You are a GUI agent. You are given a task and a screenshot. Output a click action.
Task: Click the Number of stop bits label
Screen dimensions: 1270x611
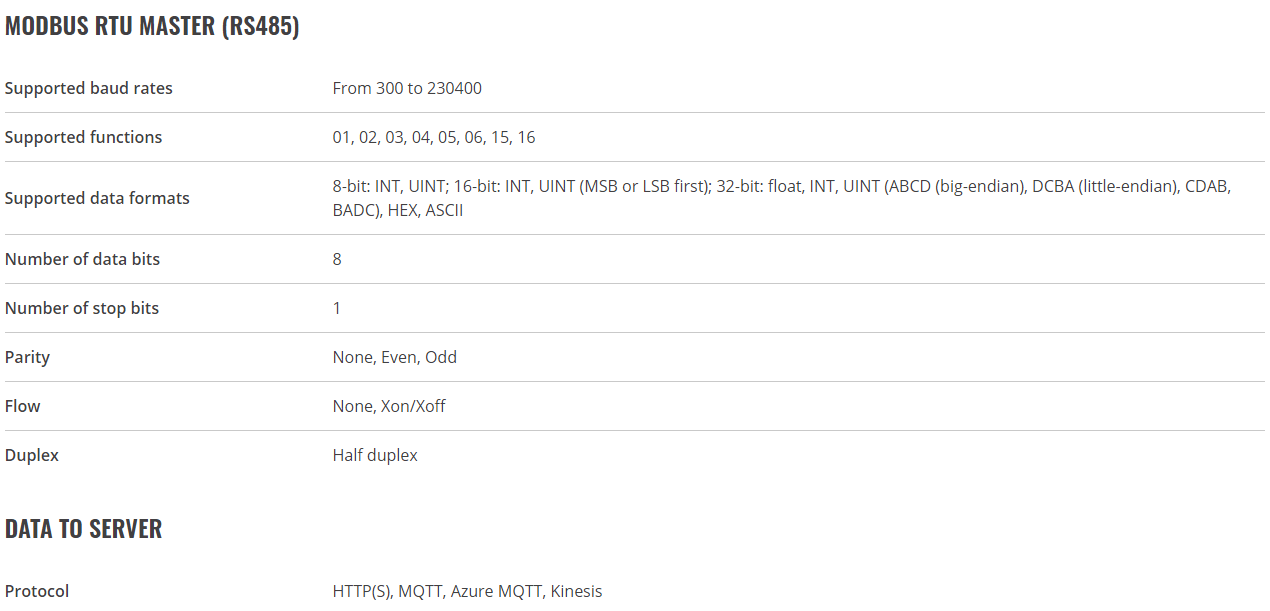pos(82,308)
